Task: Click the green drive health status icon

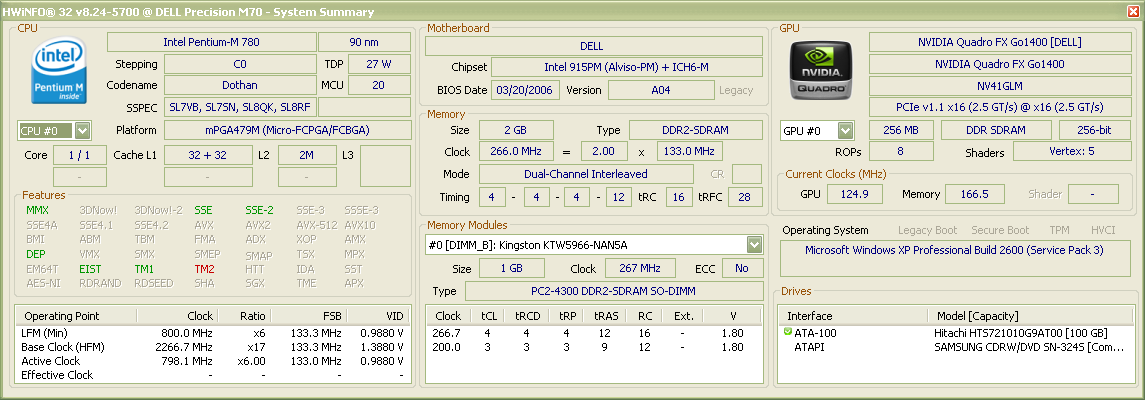Action: pos(787,332)
